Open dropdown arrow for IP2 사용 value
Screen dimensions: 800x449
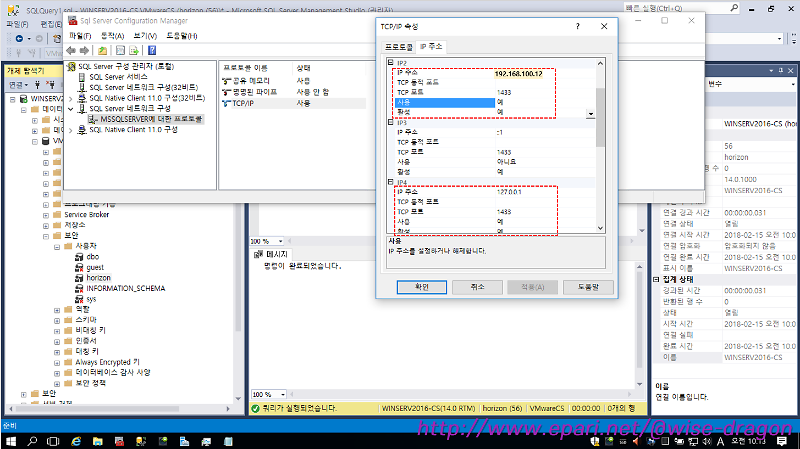[x=590, y=113]
